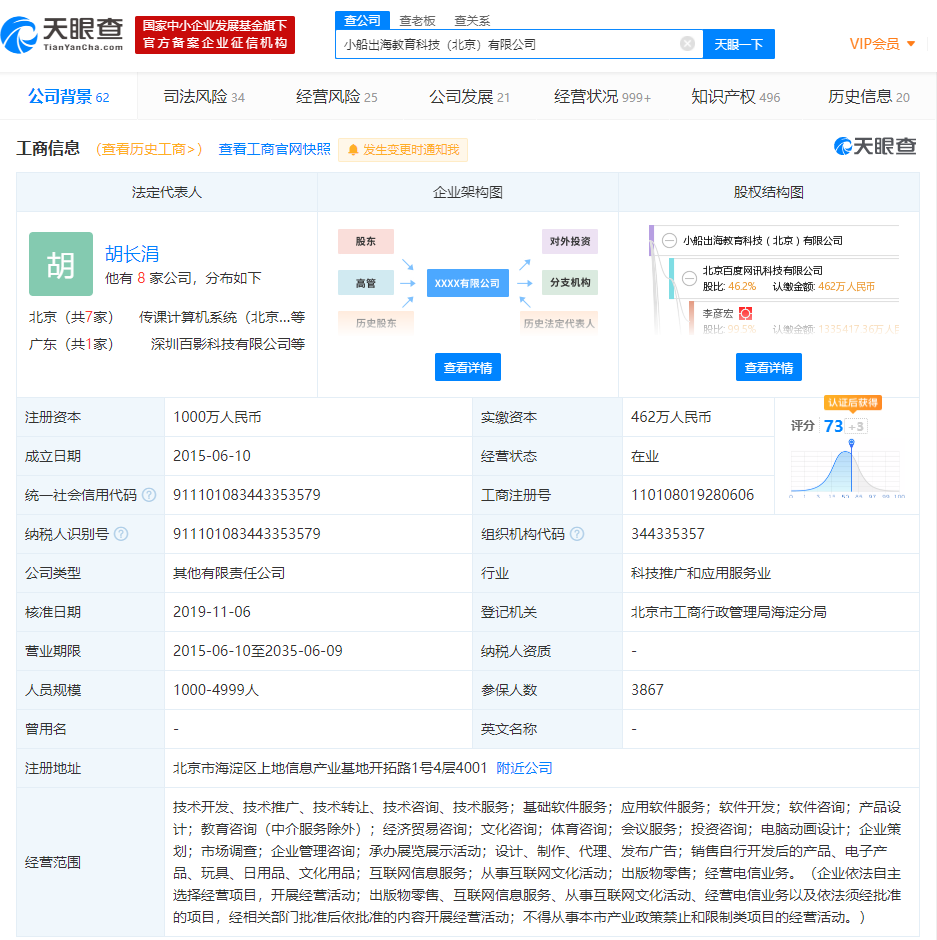
Task: Collapse the 小船出海教育科技 node minus icon
Action: pos(669,240)
